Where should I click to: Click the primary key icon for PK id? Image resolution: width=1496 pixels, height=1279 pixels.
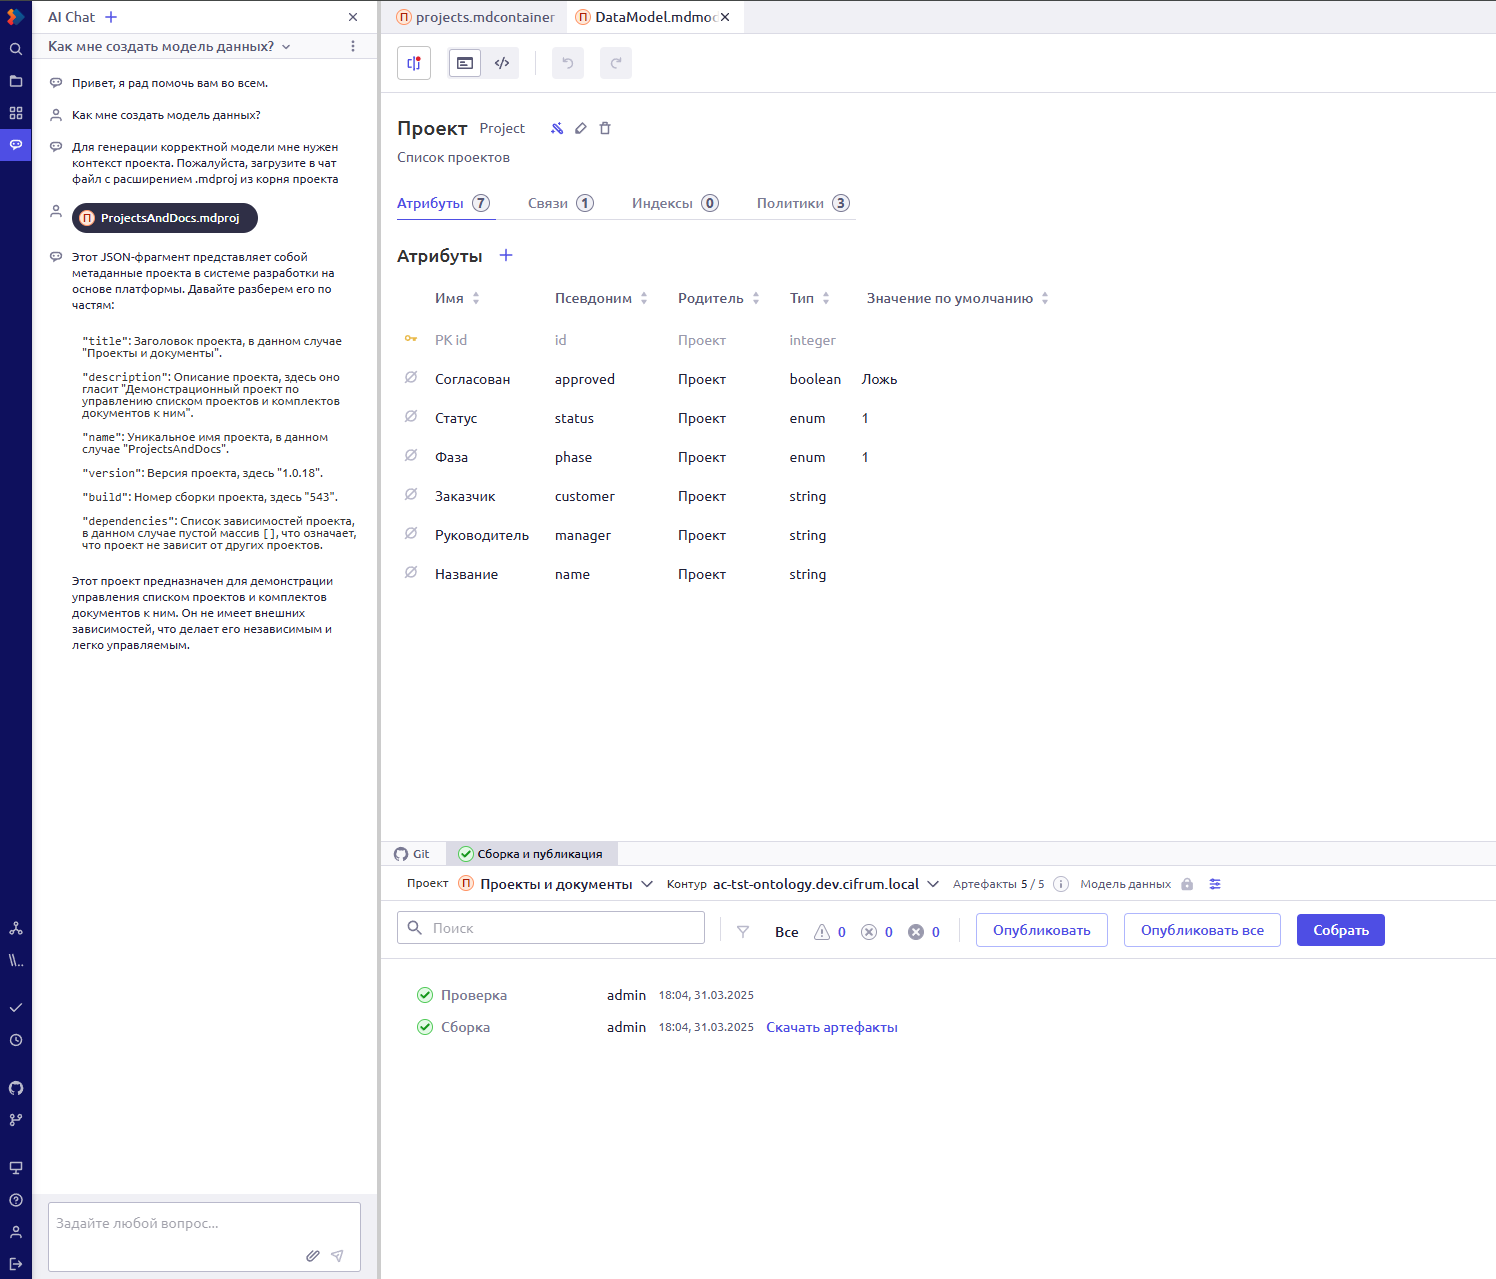(411, 339)
